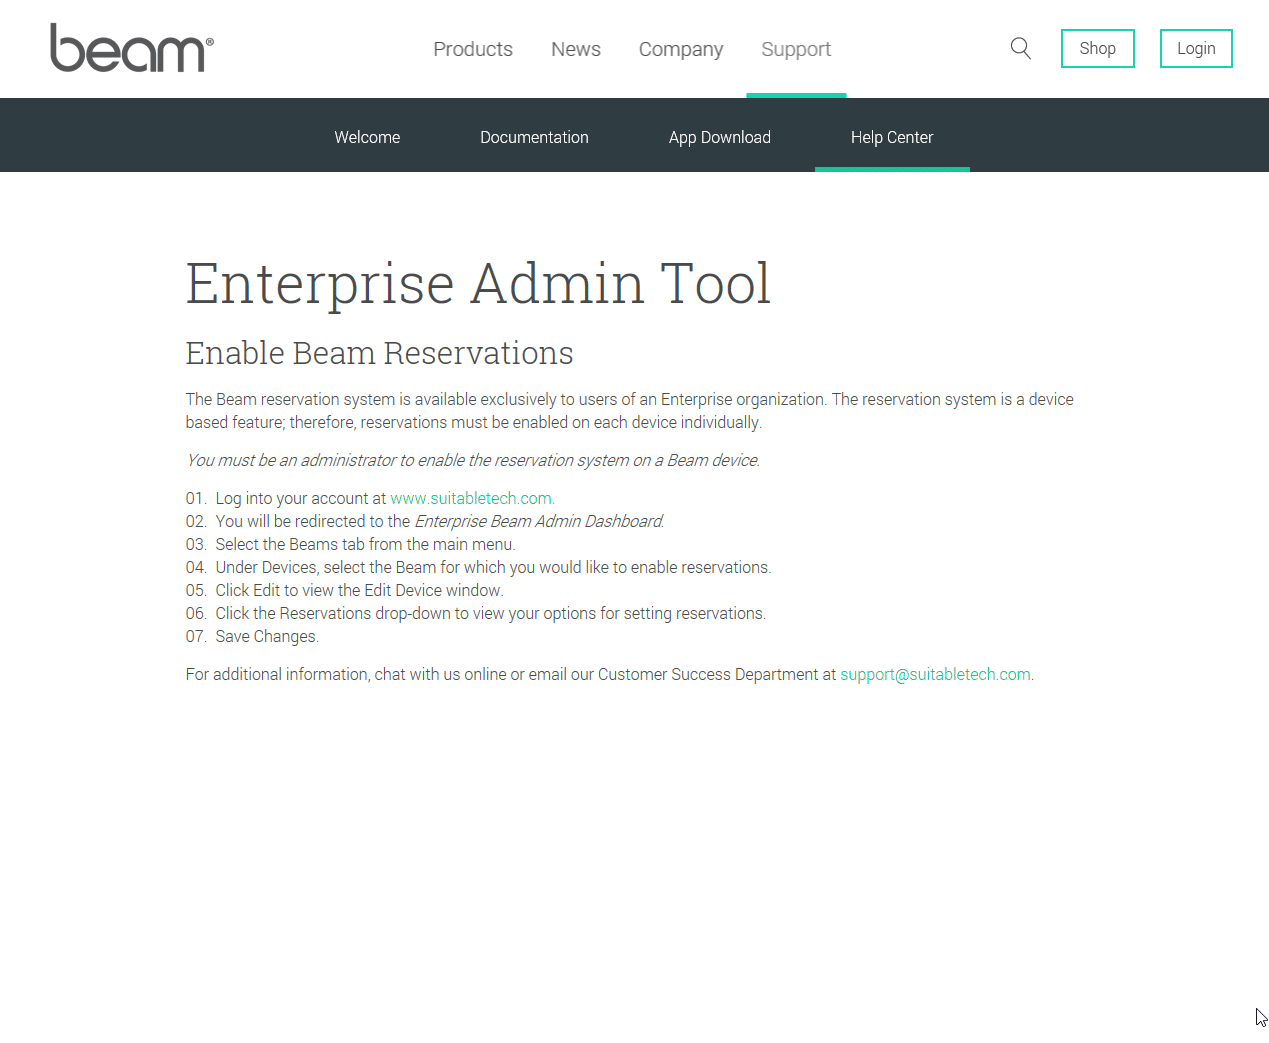
Task: Switch to the Welcome tab
Action: pos(367,137)
